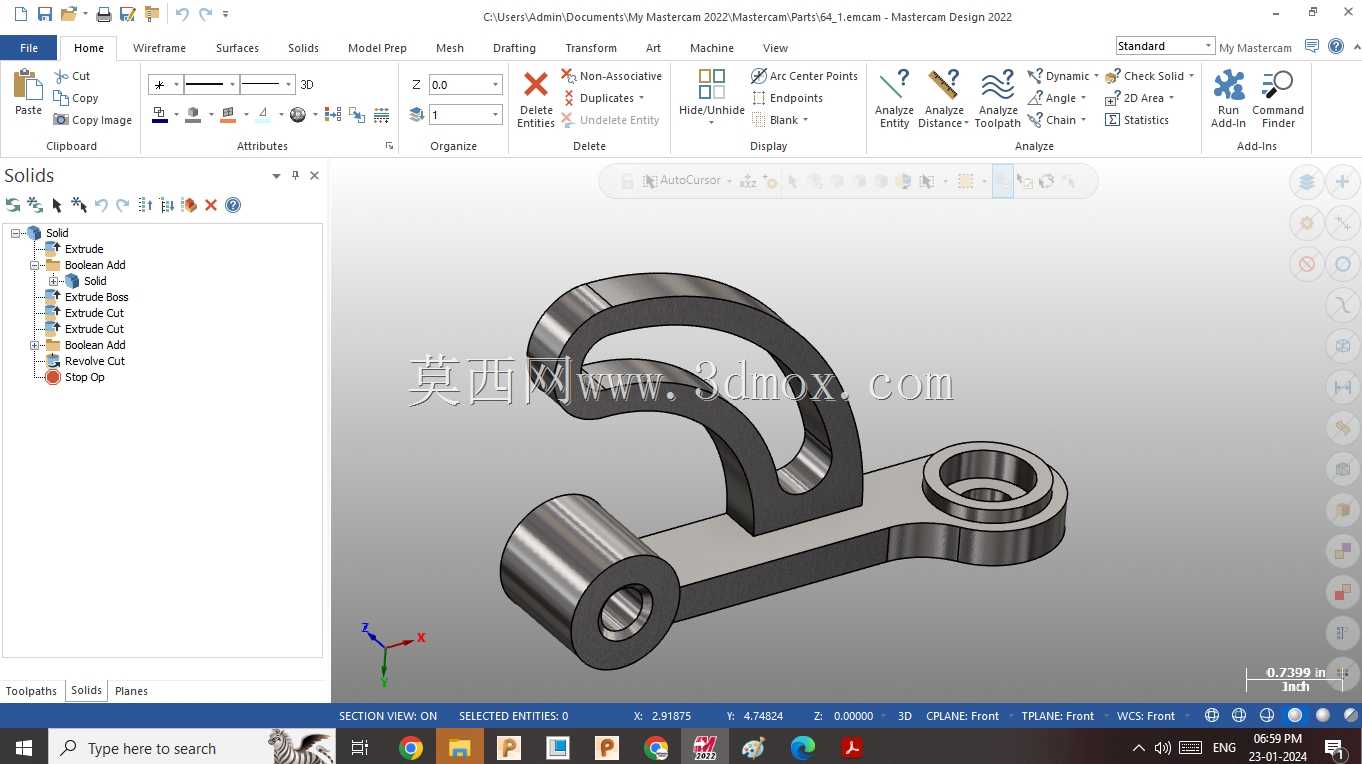Image resolution: width=1362 pixels, height=764 pixels.
Task: Open Duplicates dropdown menu
Action: 603,98
